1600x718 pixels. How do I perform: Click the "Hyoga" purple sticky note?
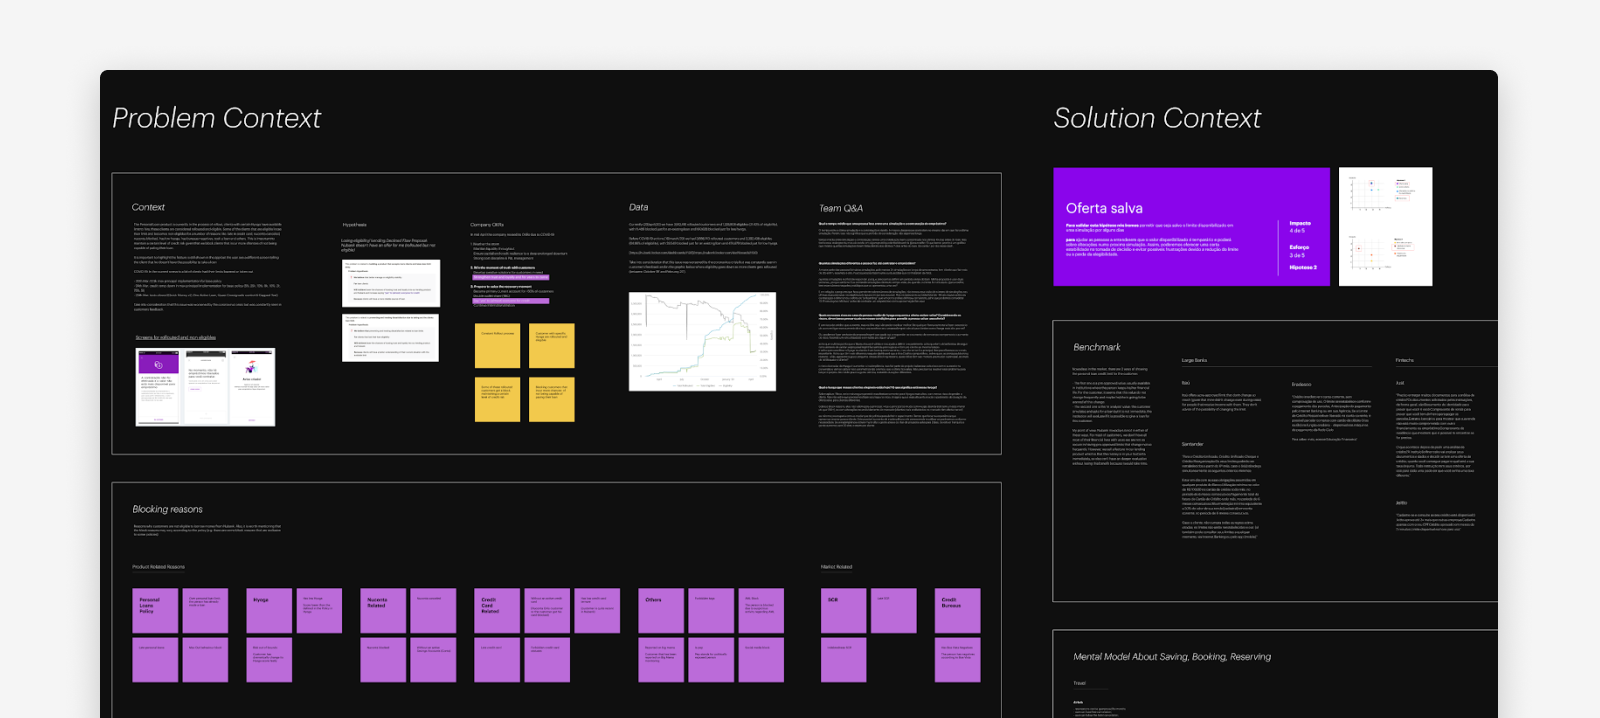(x=269, y=610)
